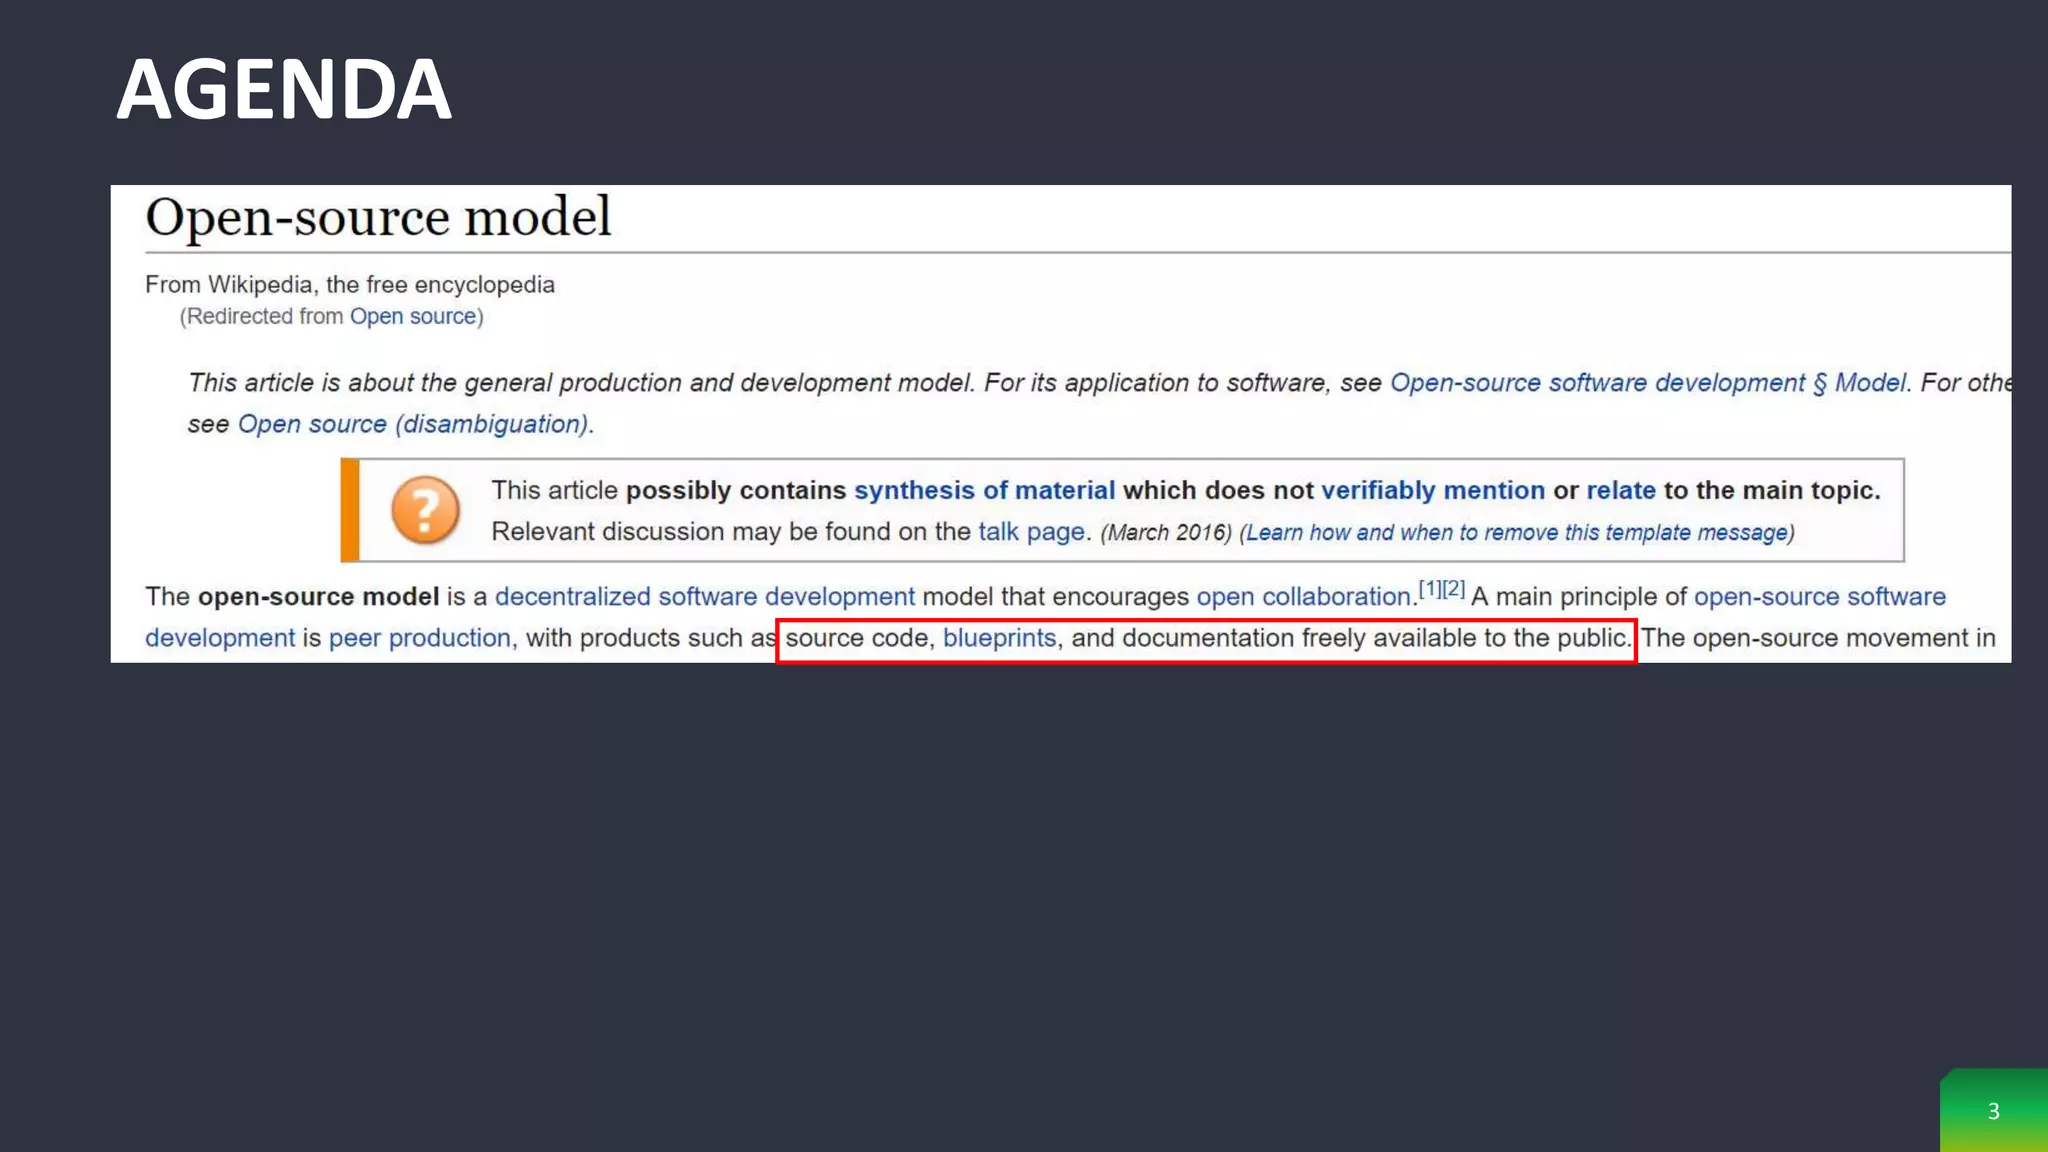The width and height of the screenshot is (2048, 1152).
Task: Open 'Open source (disambiguation)' link
Action: 412,424
